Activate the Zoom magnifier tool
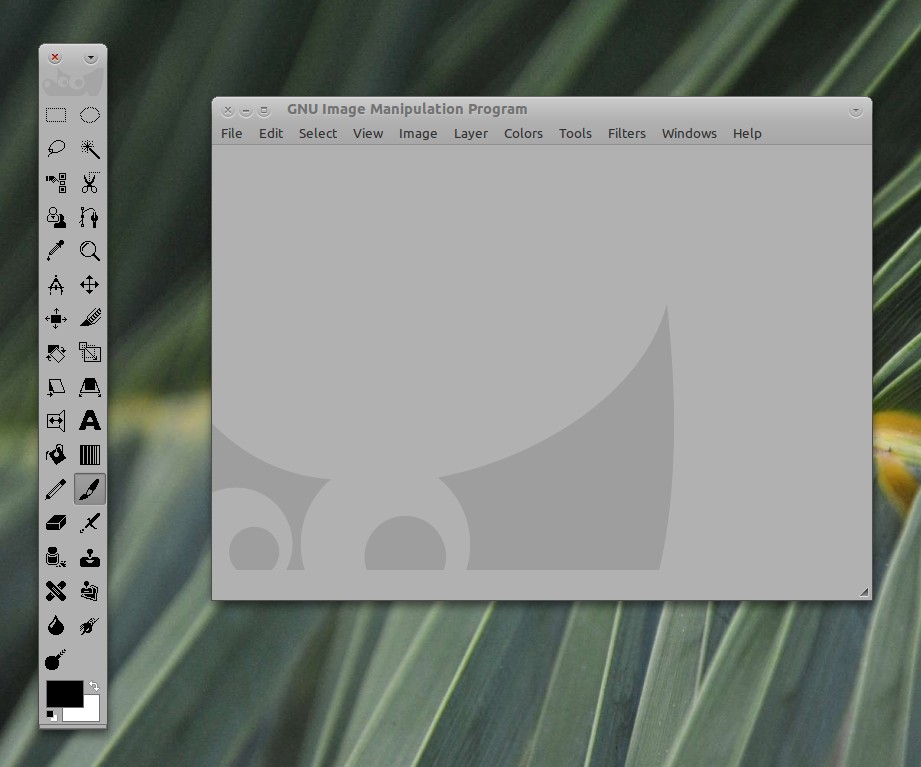The image size is (921, 767). tap(90, 251)
